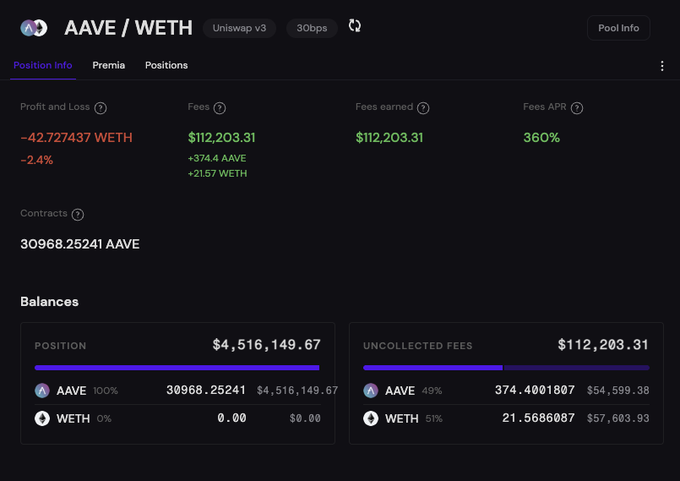The height and width of the screenshot is (481, 680).
Task: Click AAVE token icon in Uncollected Fees
Action: tap(371, 391)
